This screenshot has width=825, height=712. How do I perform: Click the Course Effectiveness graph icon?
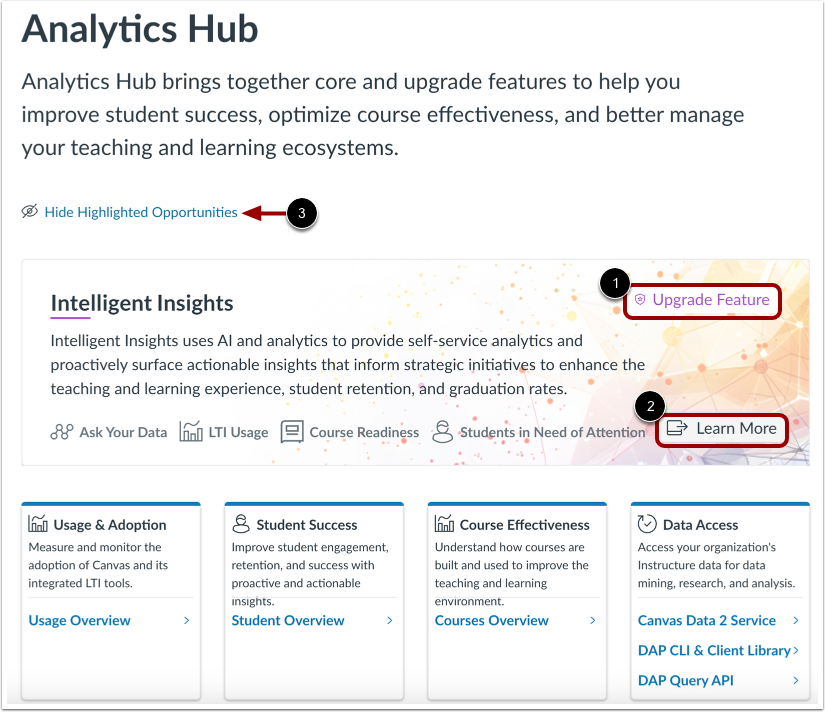[444, 523]
